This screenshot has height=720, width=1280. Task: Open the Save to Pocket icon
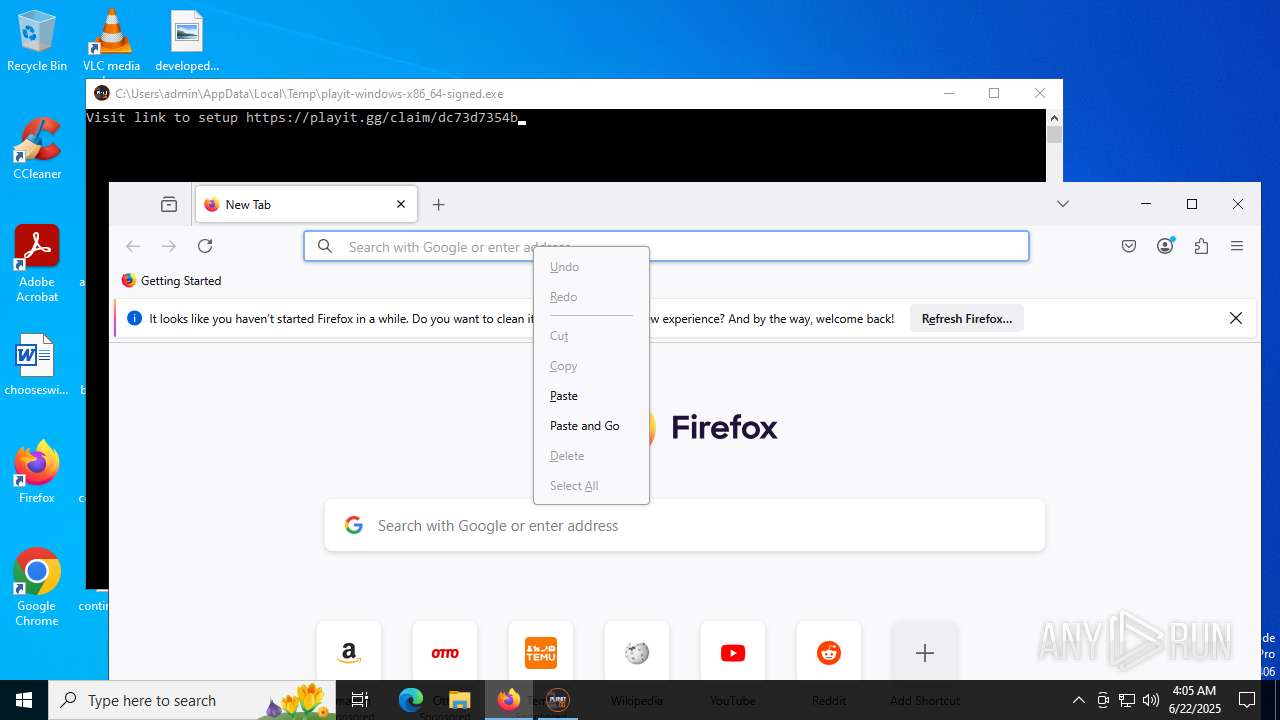[x=1129, y=246]
